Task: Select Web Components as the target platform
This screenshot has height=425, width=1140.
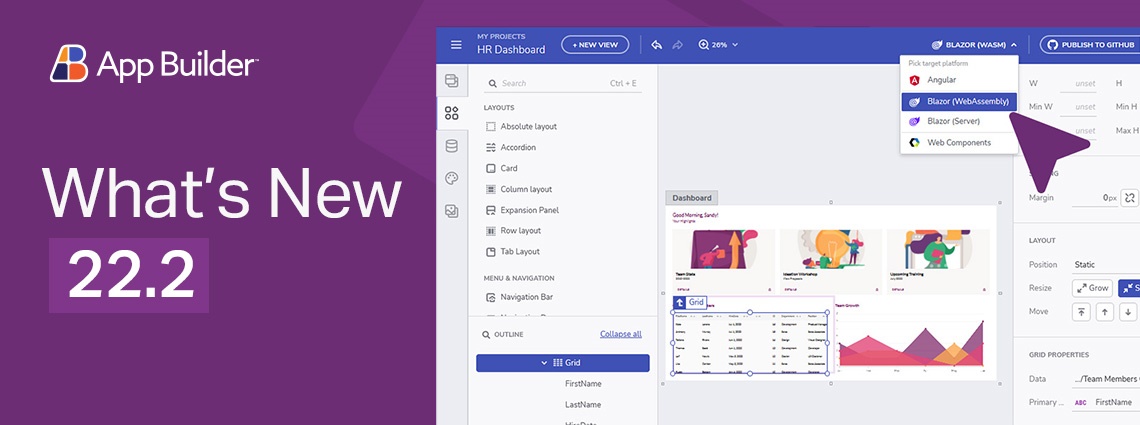Action: click(958, 143)
